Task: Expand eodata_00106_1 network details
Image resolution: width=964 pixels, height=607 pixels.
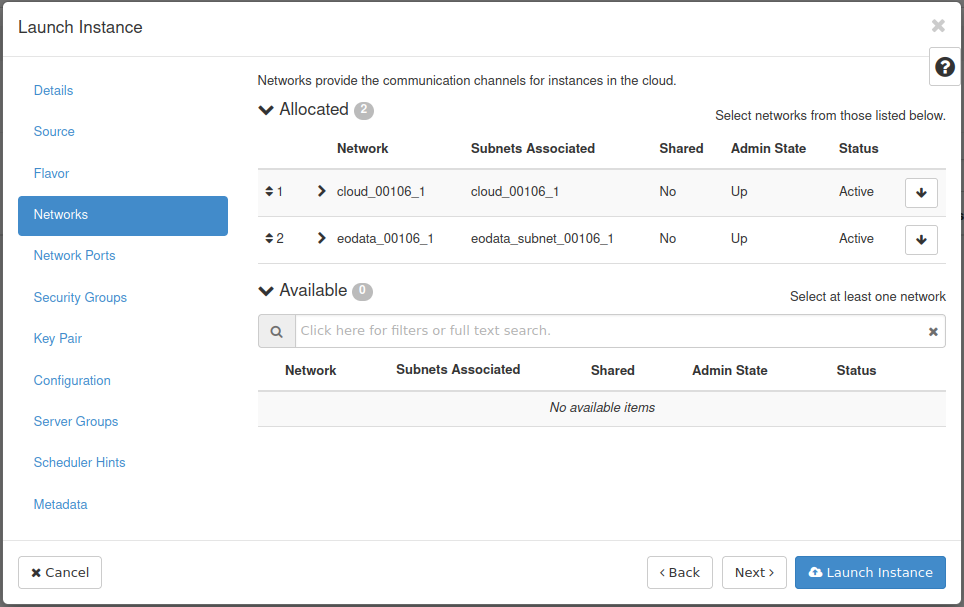Action: coord(321,238)
